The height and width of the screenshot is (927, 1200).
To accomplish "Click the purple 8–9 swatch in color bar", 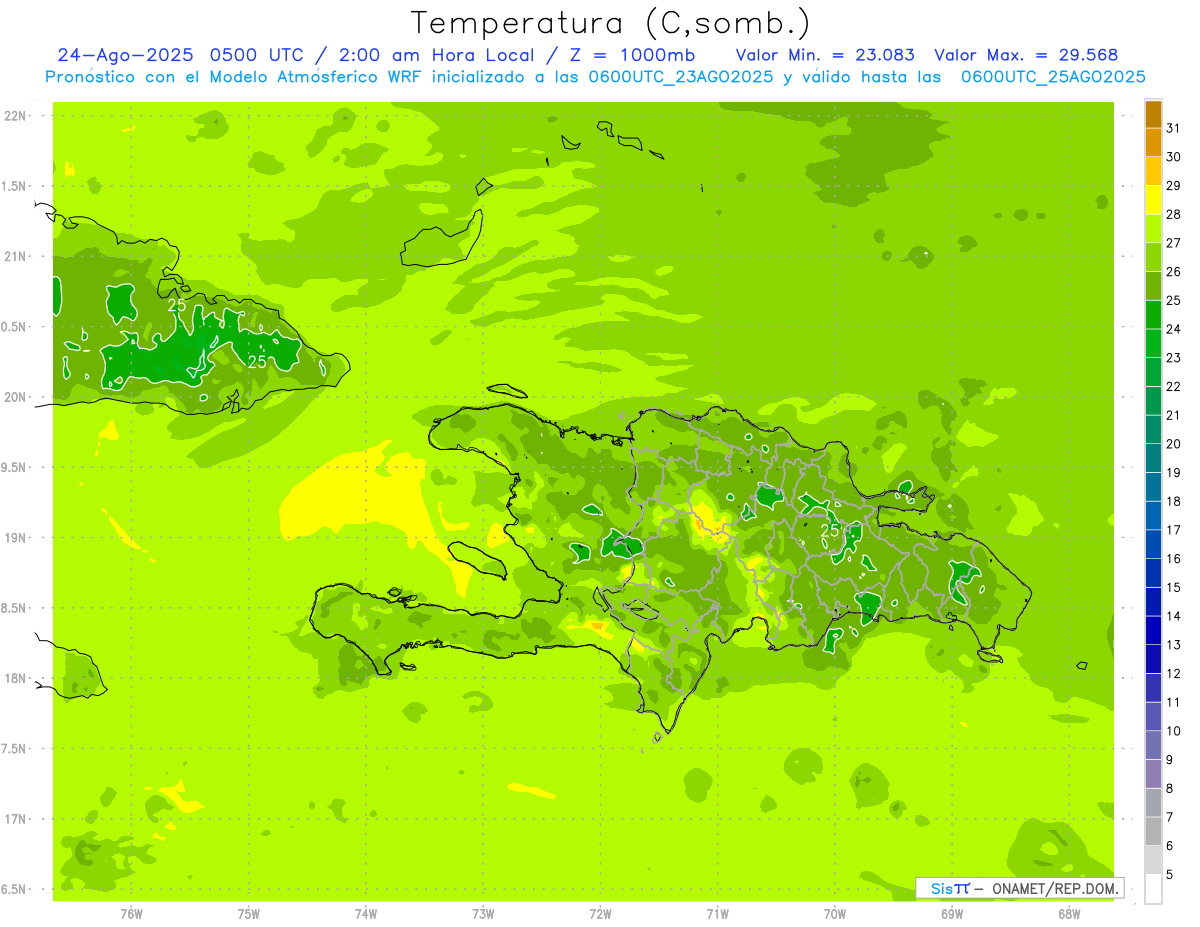I will click(1153, 774).
